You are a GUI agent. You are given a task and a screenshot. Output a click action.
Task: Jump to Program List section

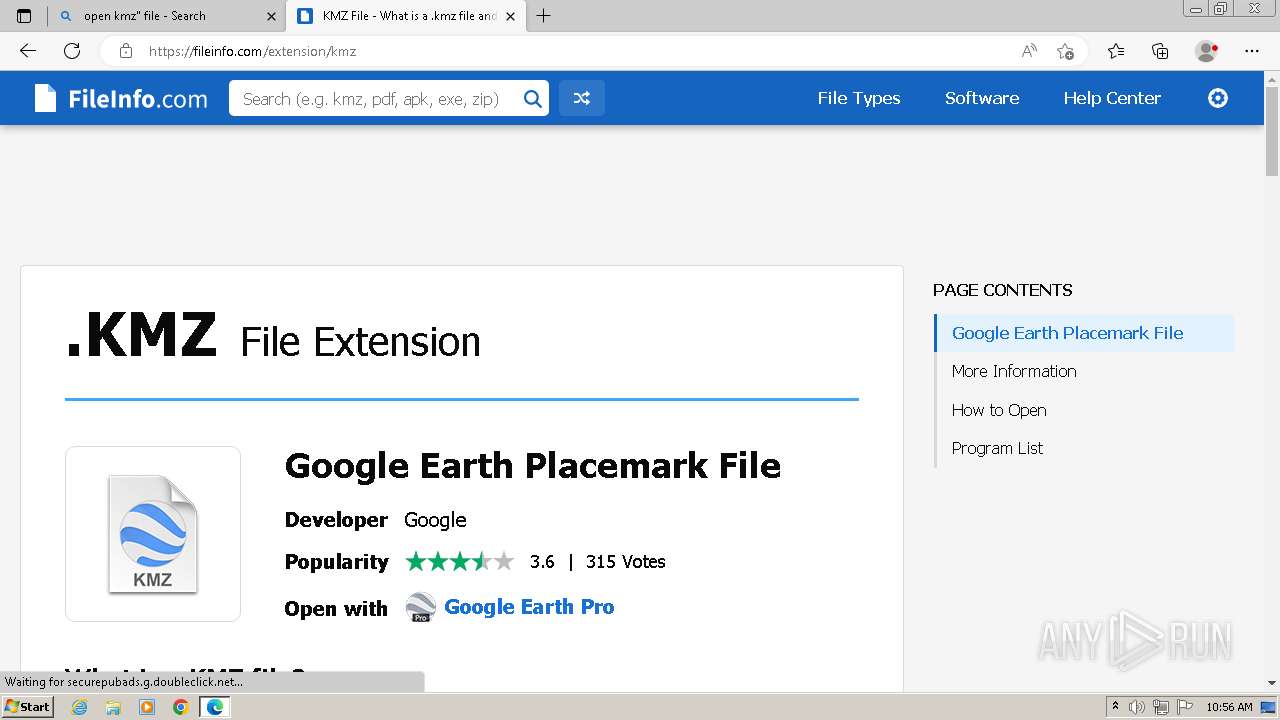[x=997, y=448]
